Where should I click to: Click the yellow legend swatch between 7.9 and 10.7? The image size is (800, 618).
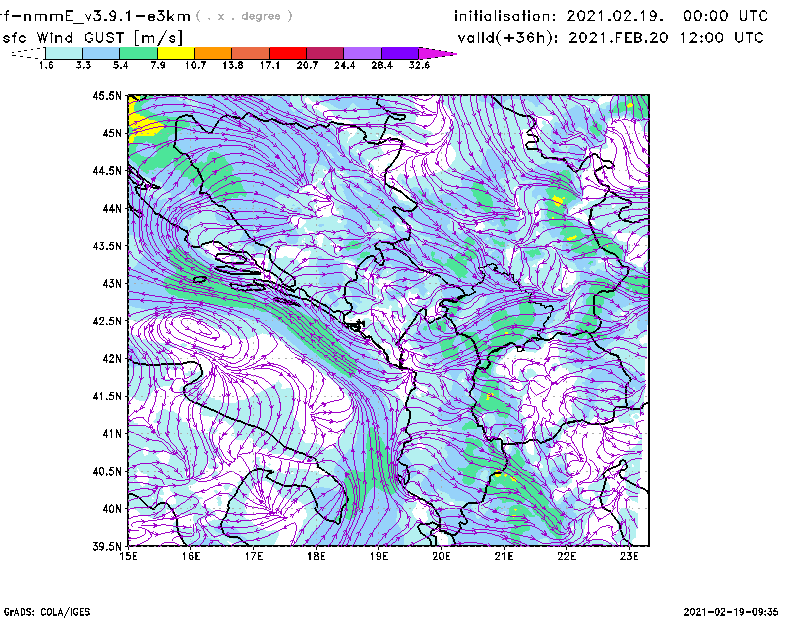(x=176, y=53)
